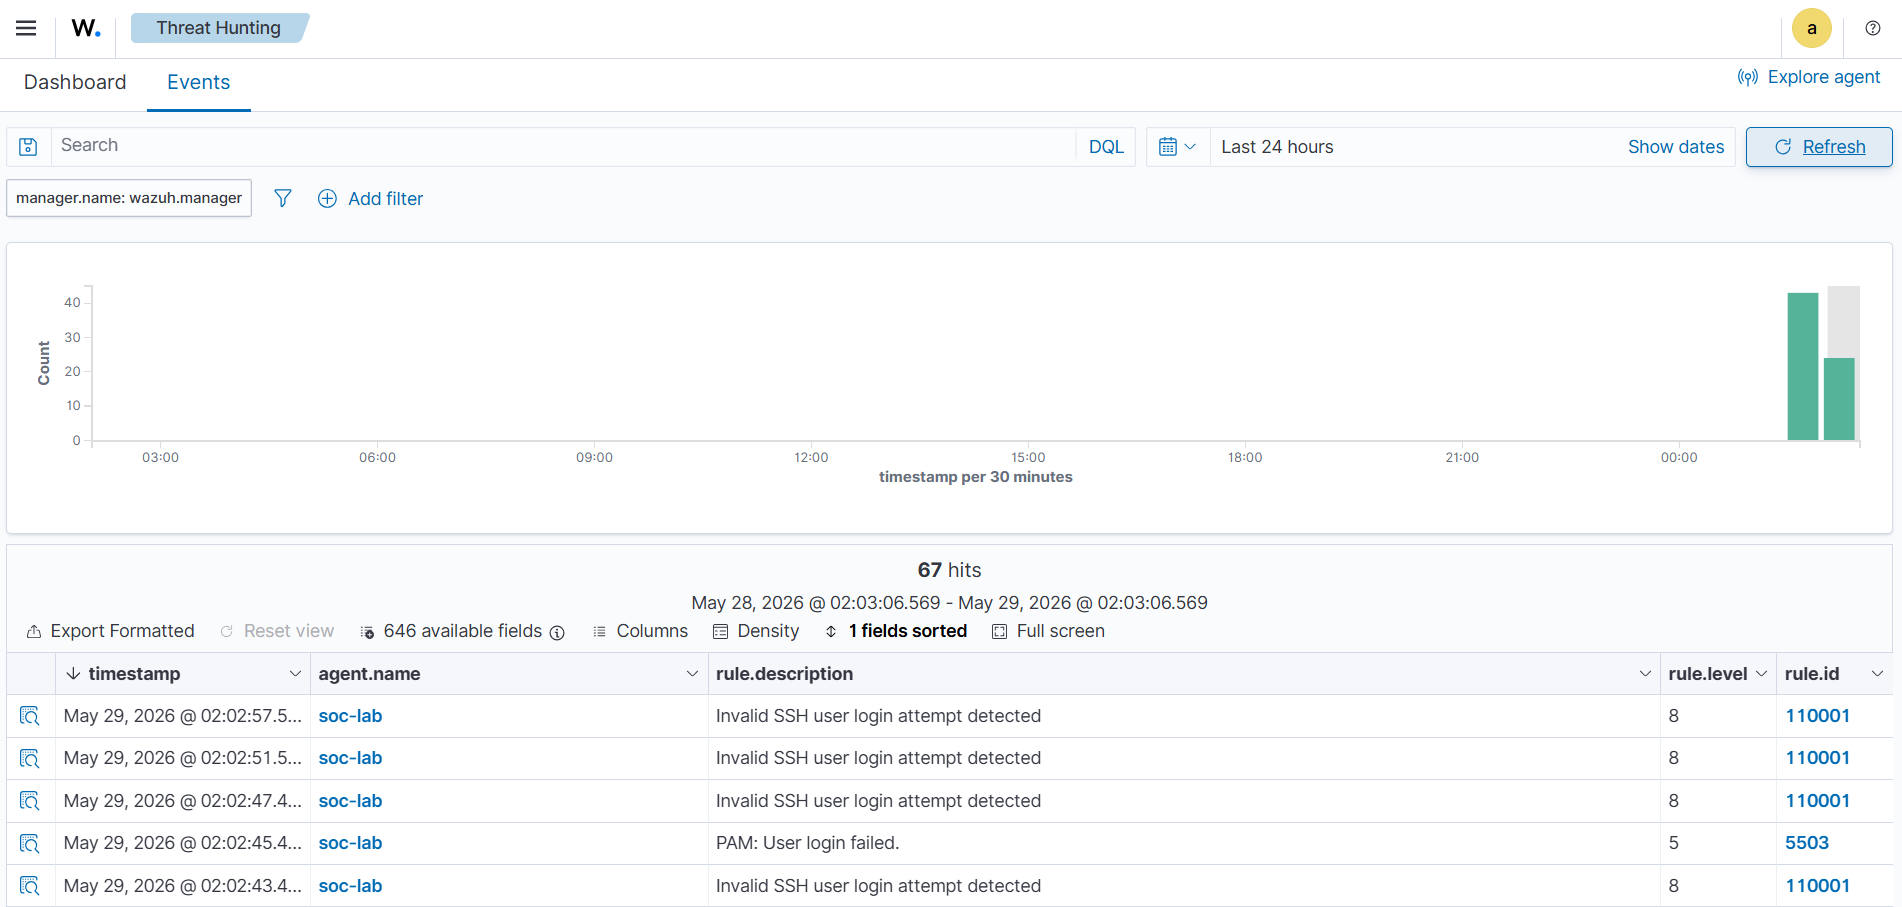The width and height of the screenshot is (1902, 907).
Task: Click the Add filter plus icon
Action: (x=327, y=198)
